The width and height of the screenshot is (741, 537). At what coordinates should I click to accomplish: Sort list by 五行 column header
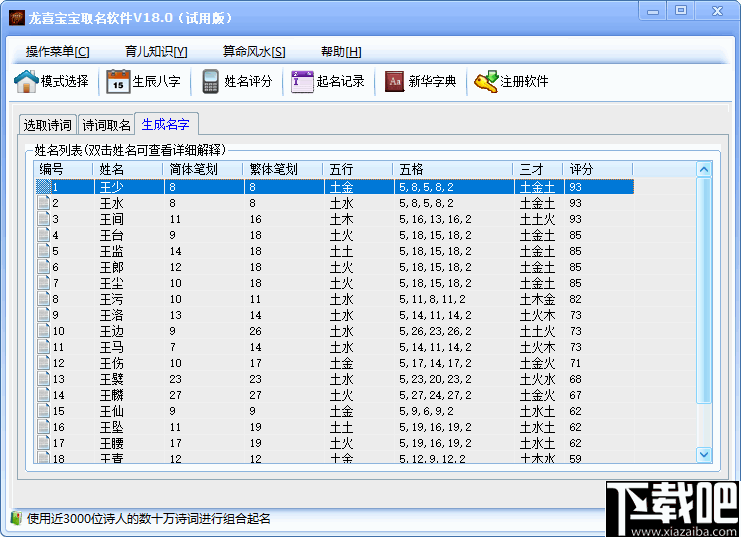(358, 169)
